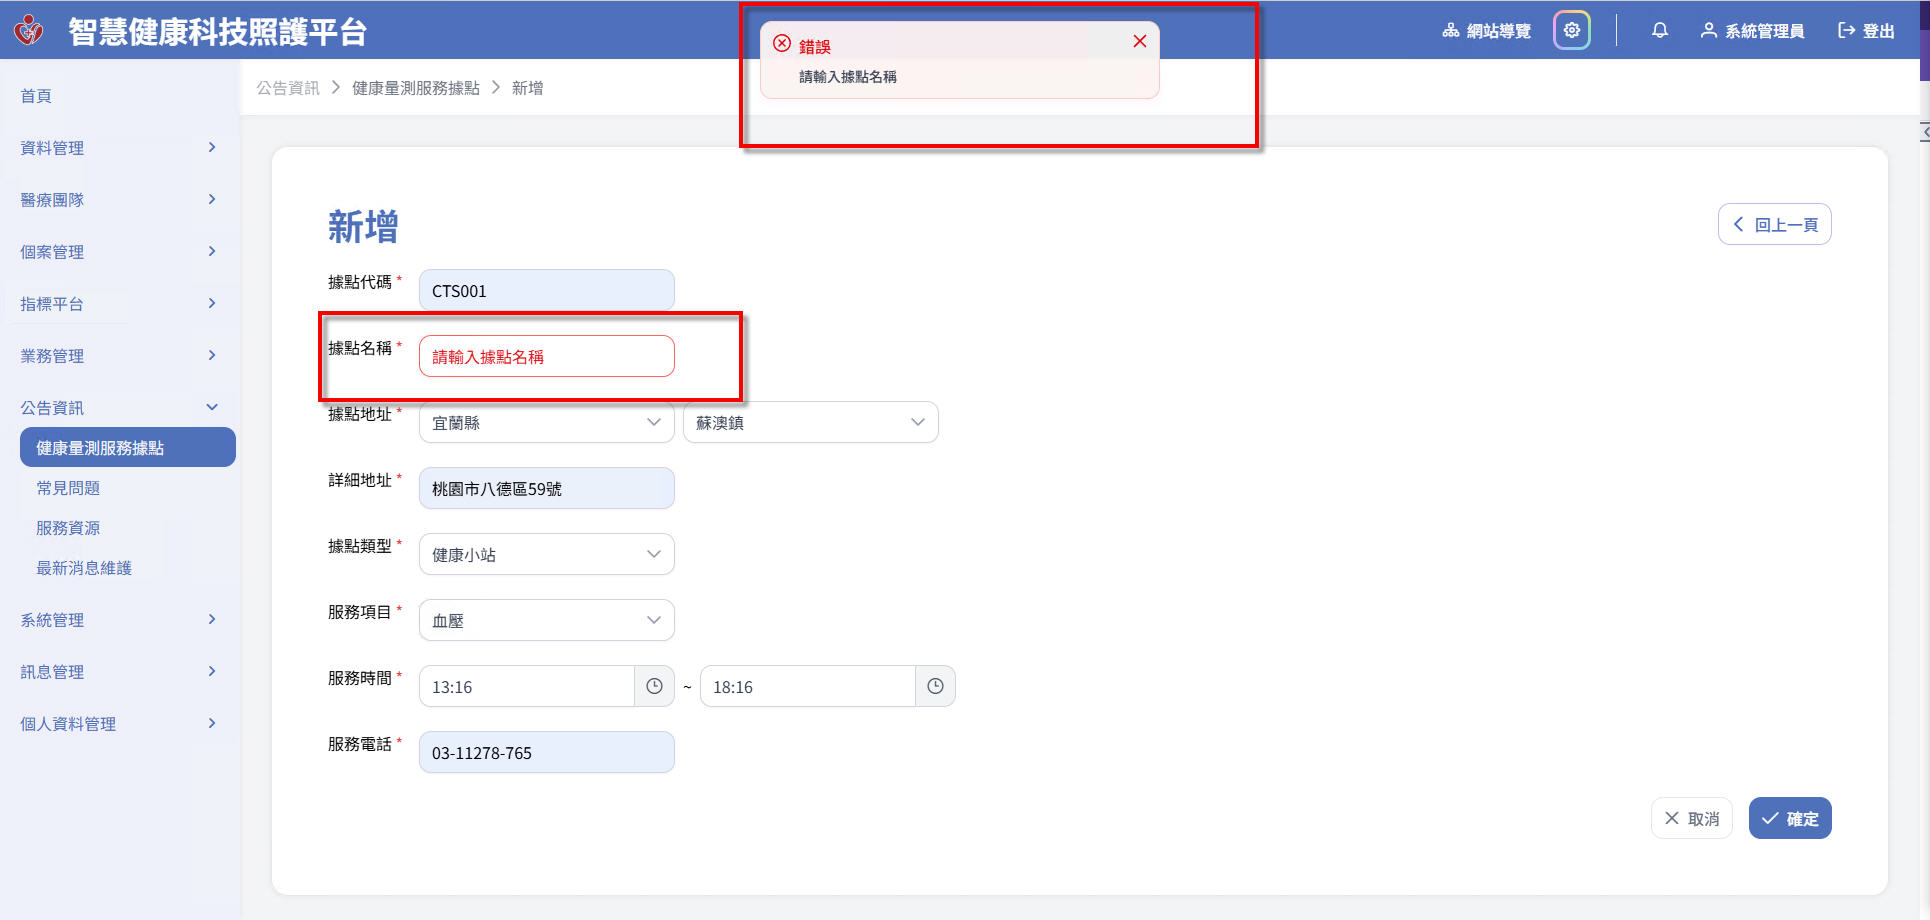
Task: Open the 服務項目 dropdown showing 血壓
Action: click(546, 620)
